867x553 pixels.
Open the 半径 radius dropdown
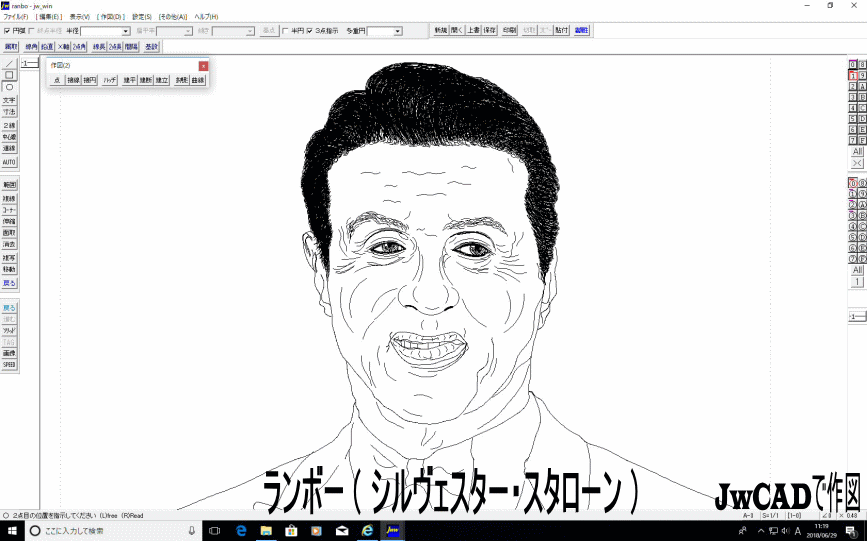click(x=126, y=32)
